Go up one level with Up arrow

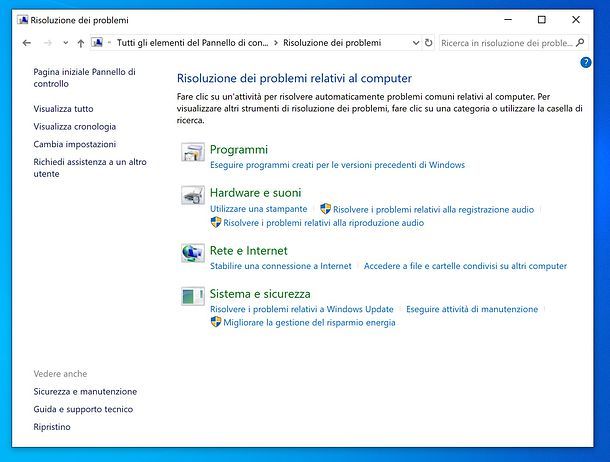point(81,43)
